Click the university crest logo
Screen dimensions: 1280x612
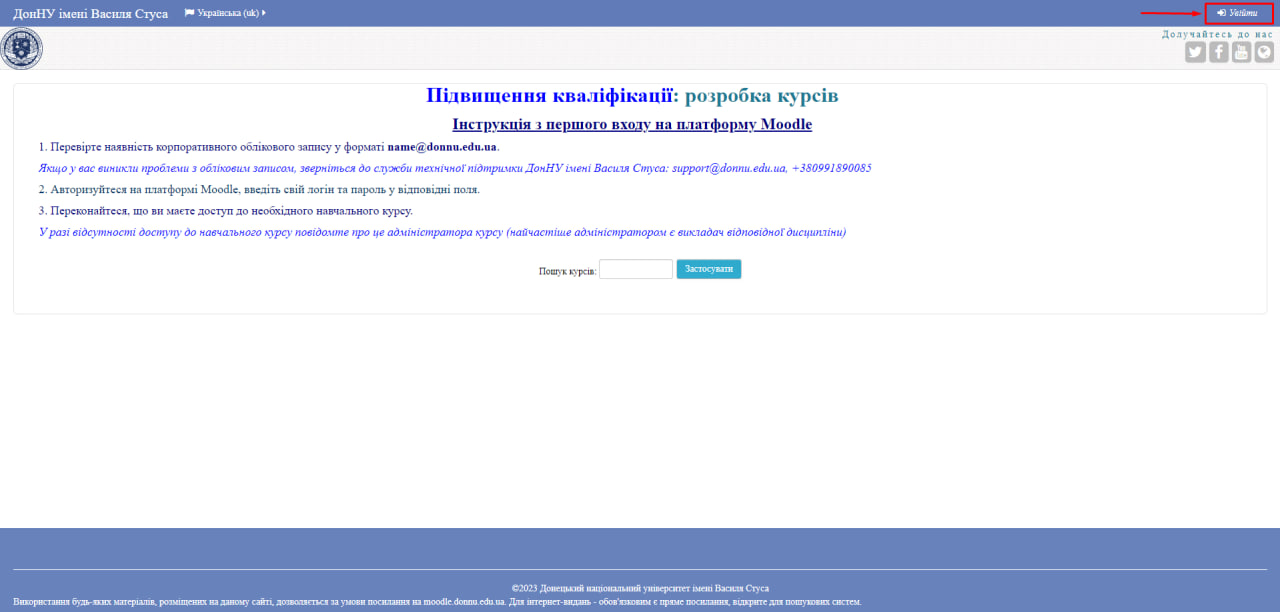coord(22,49)
